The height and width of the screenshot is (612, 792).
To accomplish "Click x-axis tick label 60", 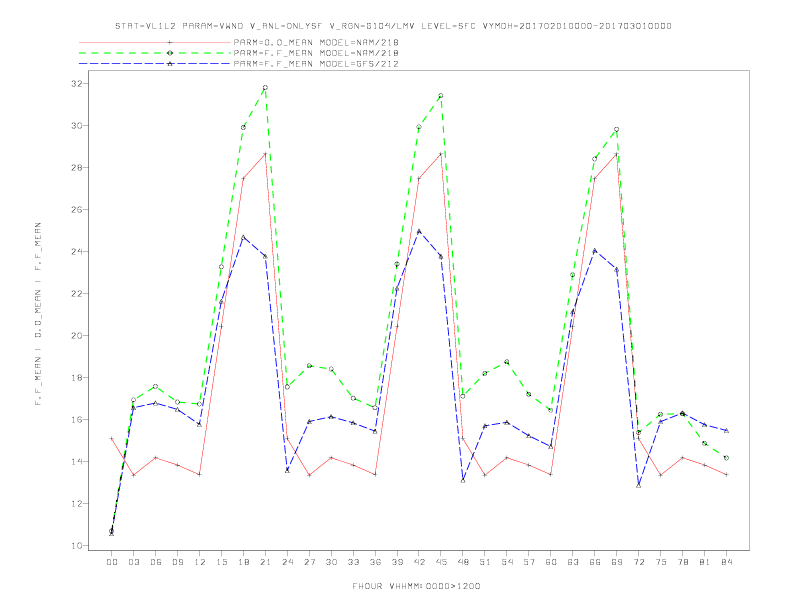I will click(x=551, y=562).
